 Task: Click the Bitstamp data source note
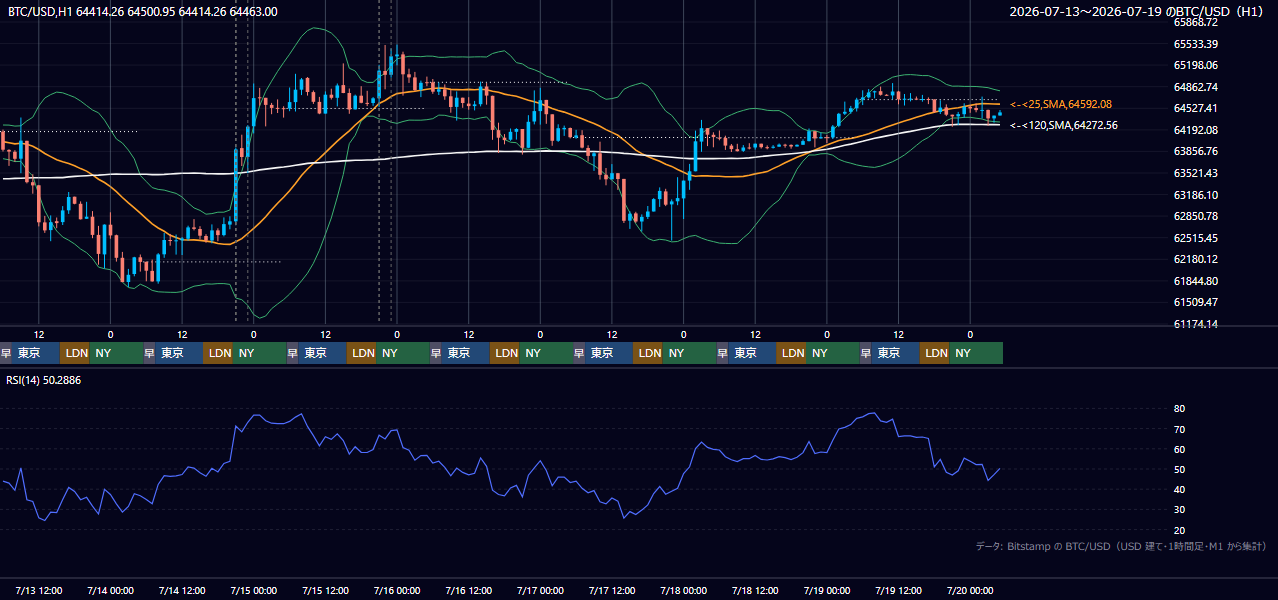pos(1121,546)
